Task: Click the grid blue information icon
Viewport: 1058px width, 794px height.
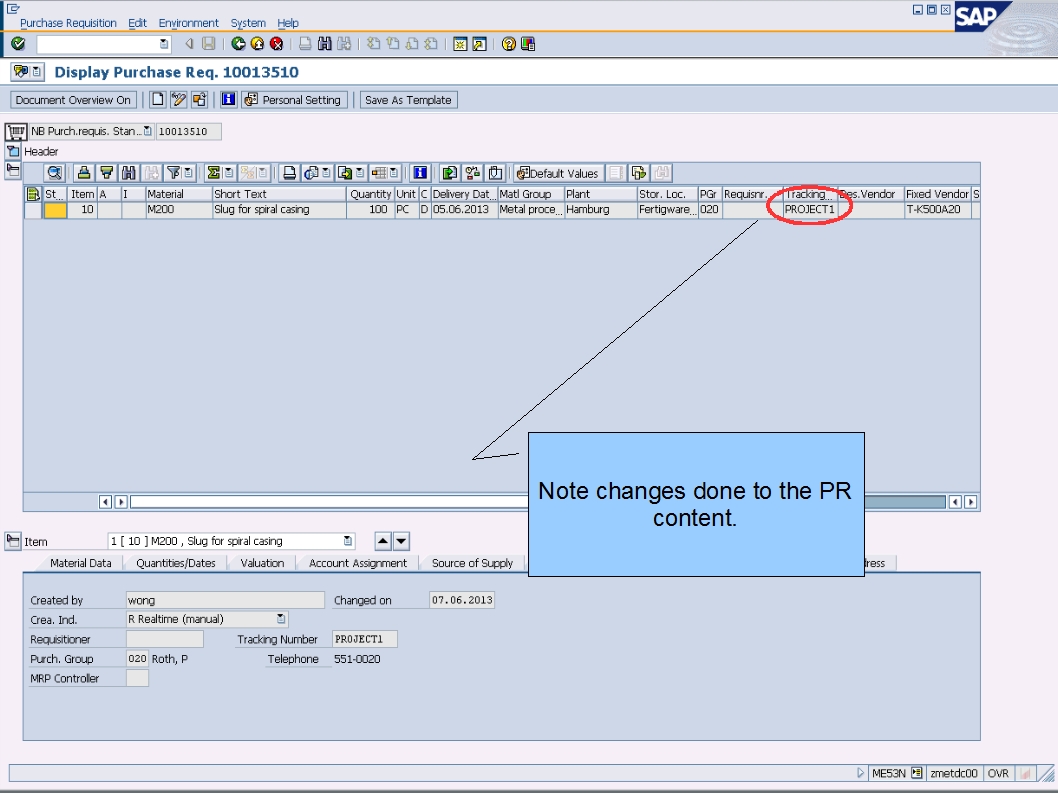Action: coord(420,173)
